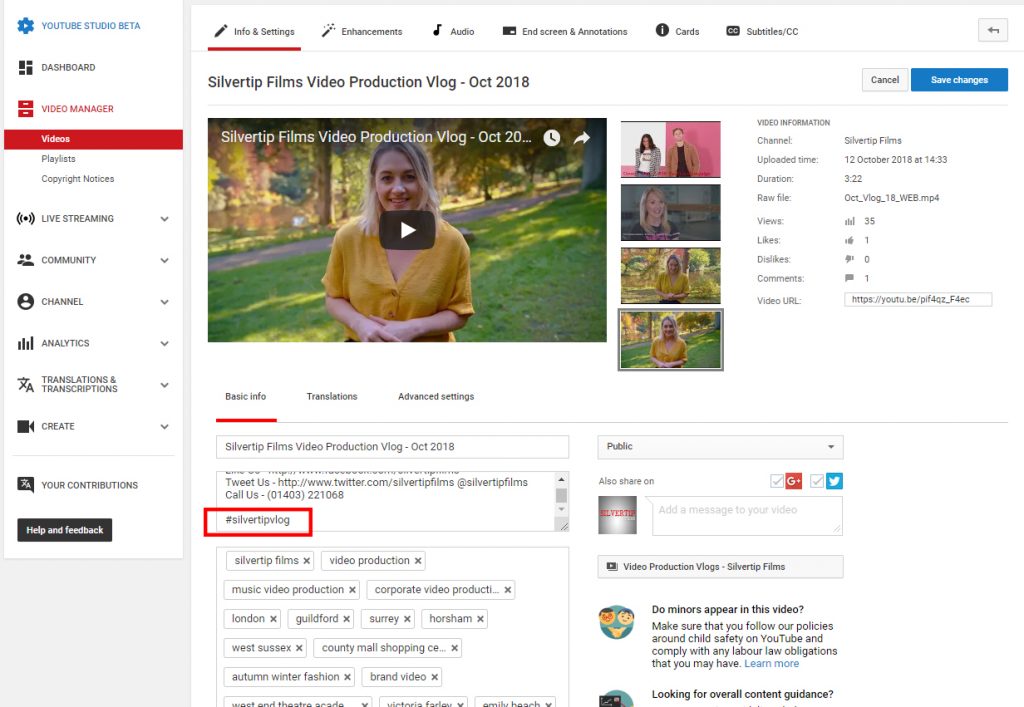Click the Video Production Vlogs playlist button
Screen dimensions: 1024x707
click(x=720, y=567)
